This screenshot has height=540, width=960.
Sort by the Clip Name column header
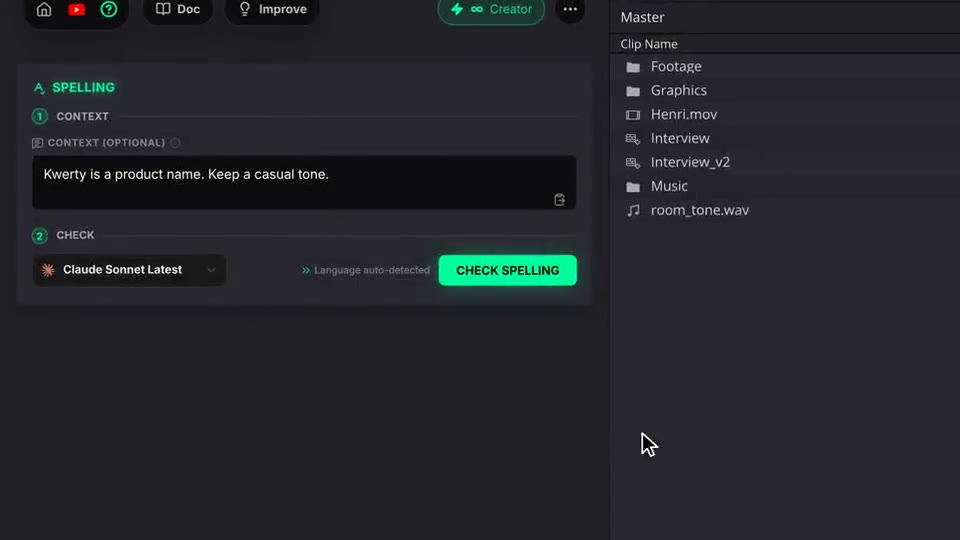[x=648, y=44]
